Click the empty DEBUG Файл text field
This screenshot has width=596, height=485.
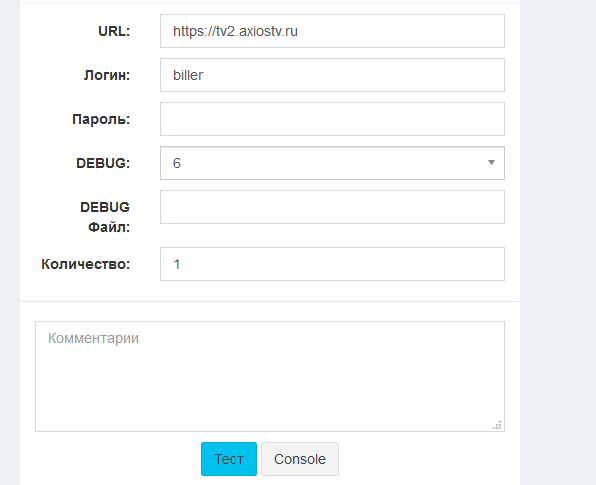pyautogui.click(x=332, y=207)
